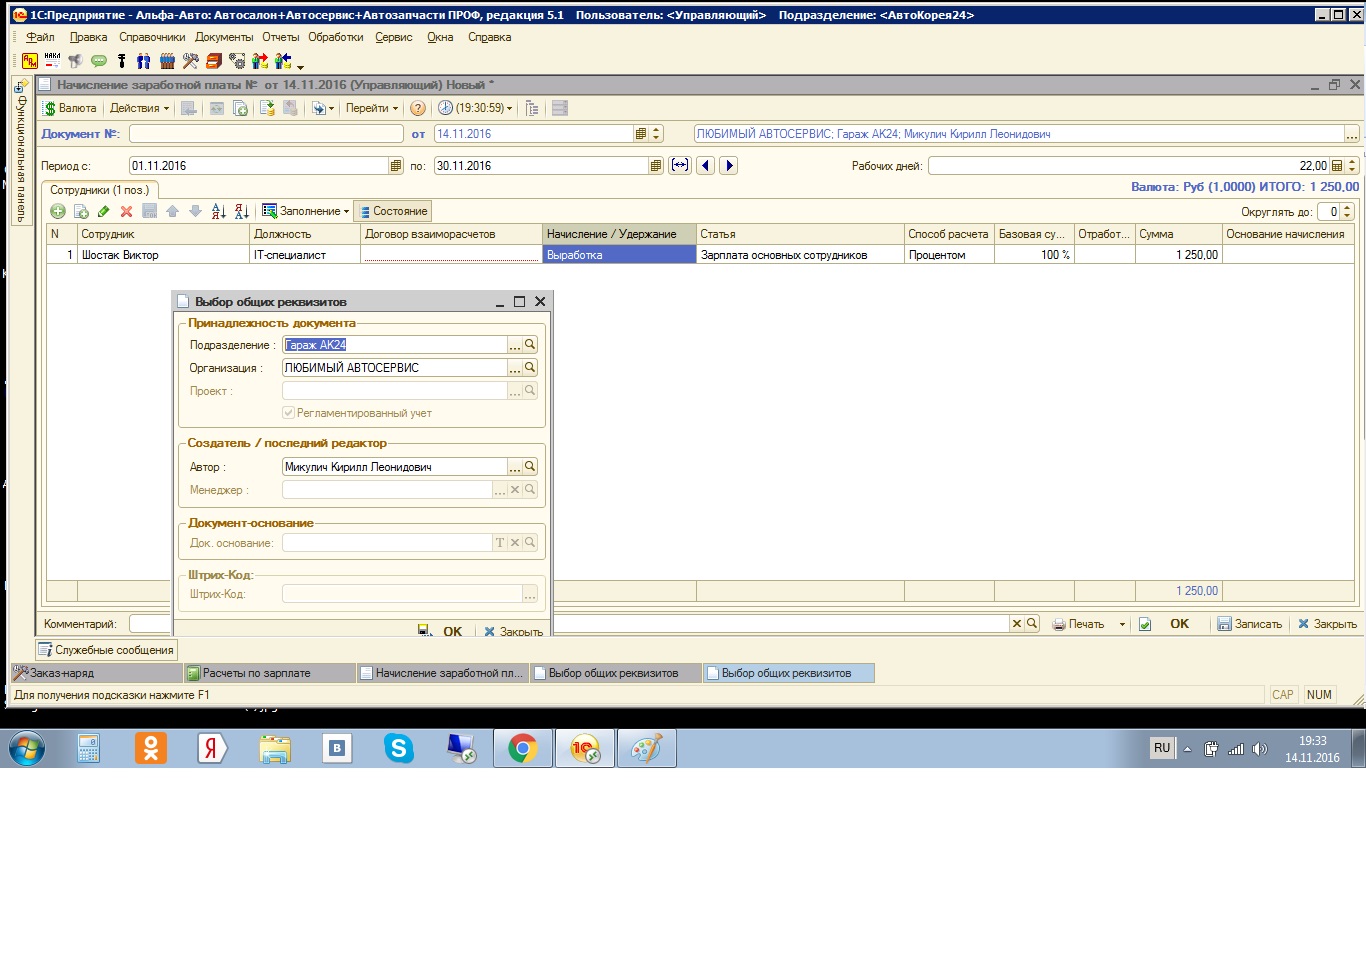
Task: Click the search icon beside Комментарий field
Action: tap(1032, 623)
